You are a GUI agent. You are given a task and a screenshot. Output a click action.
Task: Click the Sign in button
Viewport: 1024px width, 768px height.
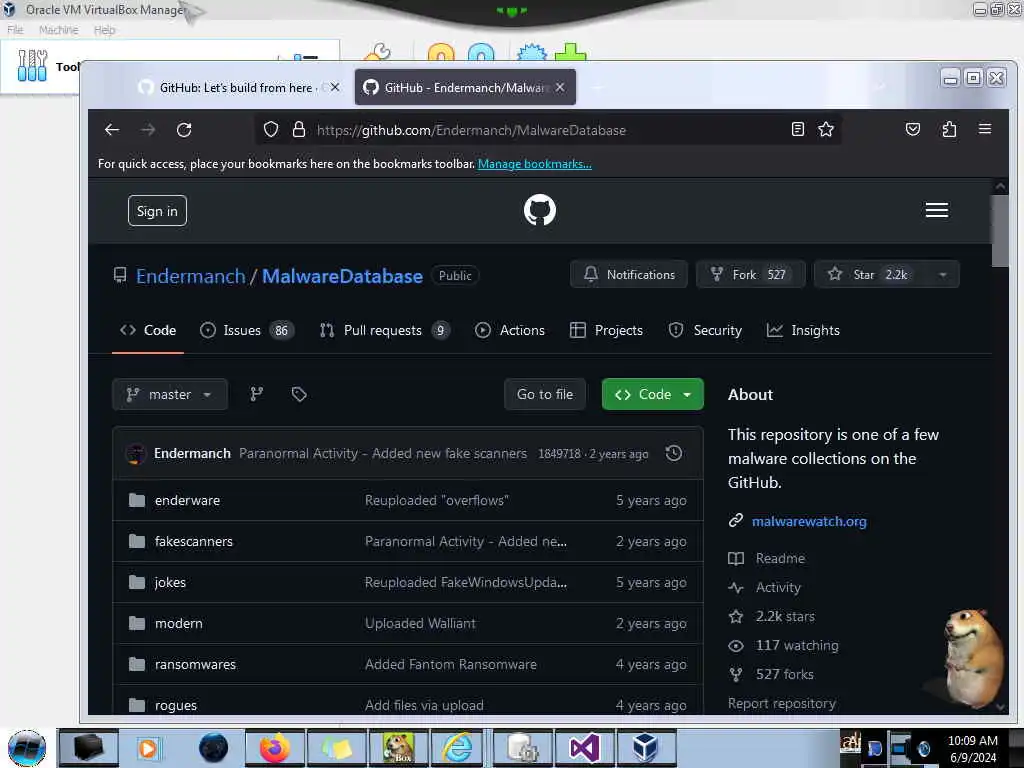[x=157, y=211]
